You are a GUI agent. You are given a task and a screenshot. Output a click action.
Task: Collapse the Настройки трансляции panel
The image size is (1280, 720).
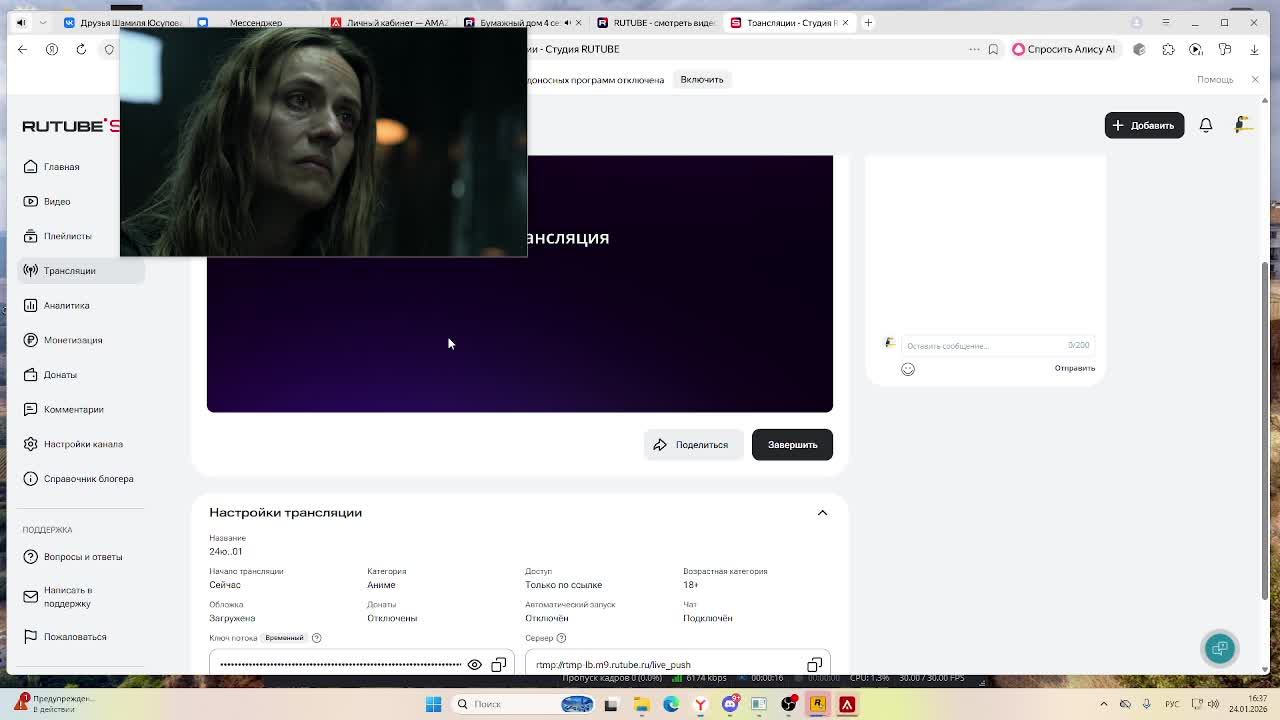click(822, 513)
